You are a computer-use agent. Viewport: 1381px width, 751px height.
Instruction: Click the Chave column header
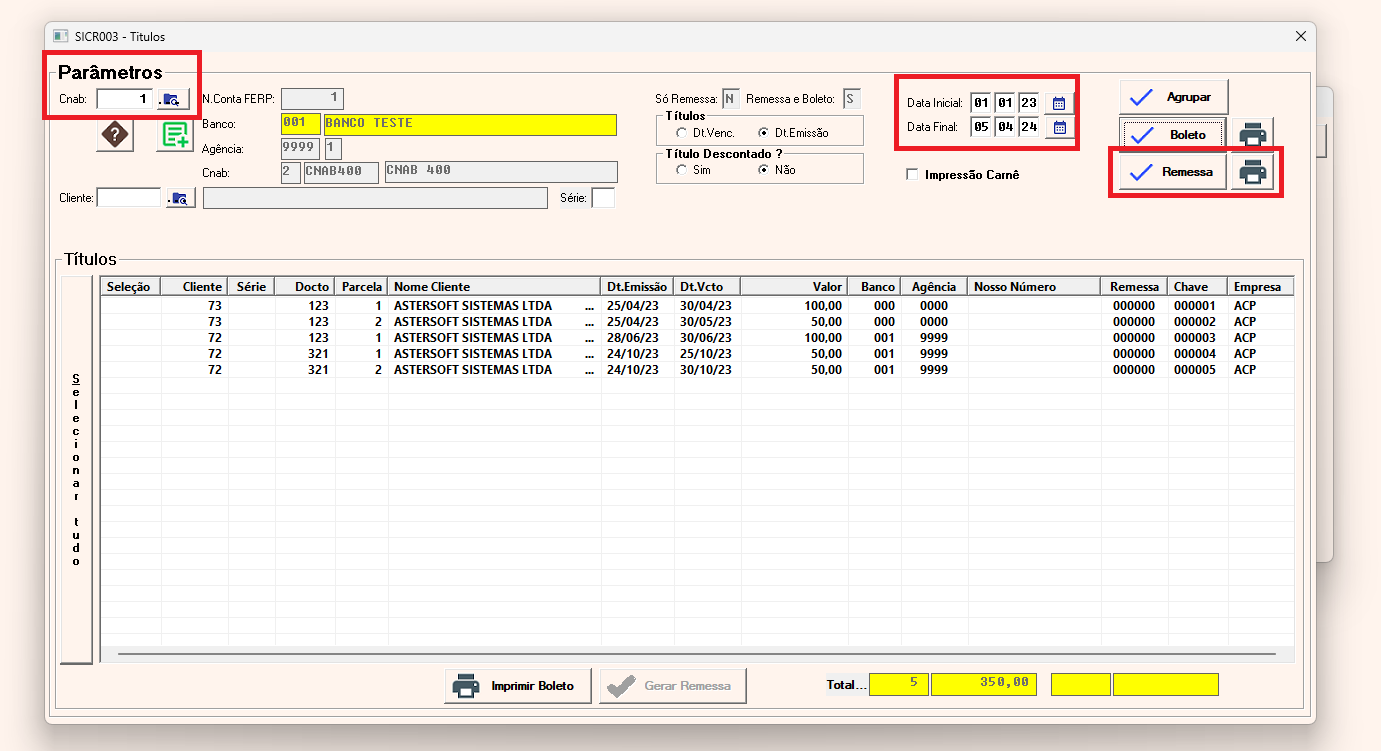1198,287
